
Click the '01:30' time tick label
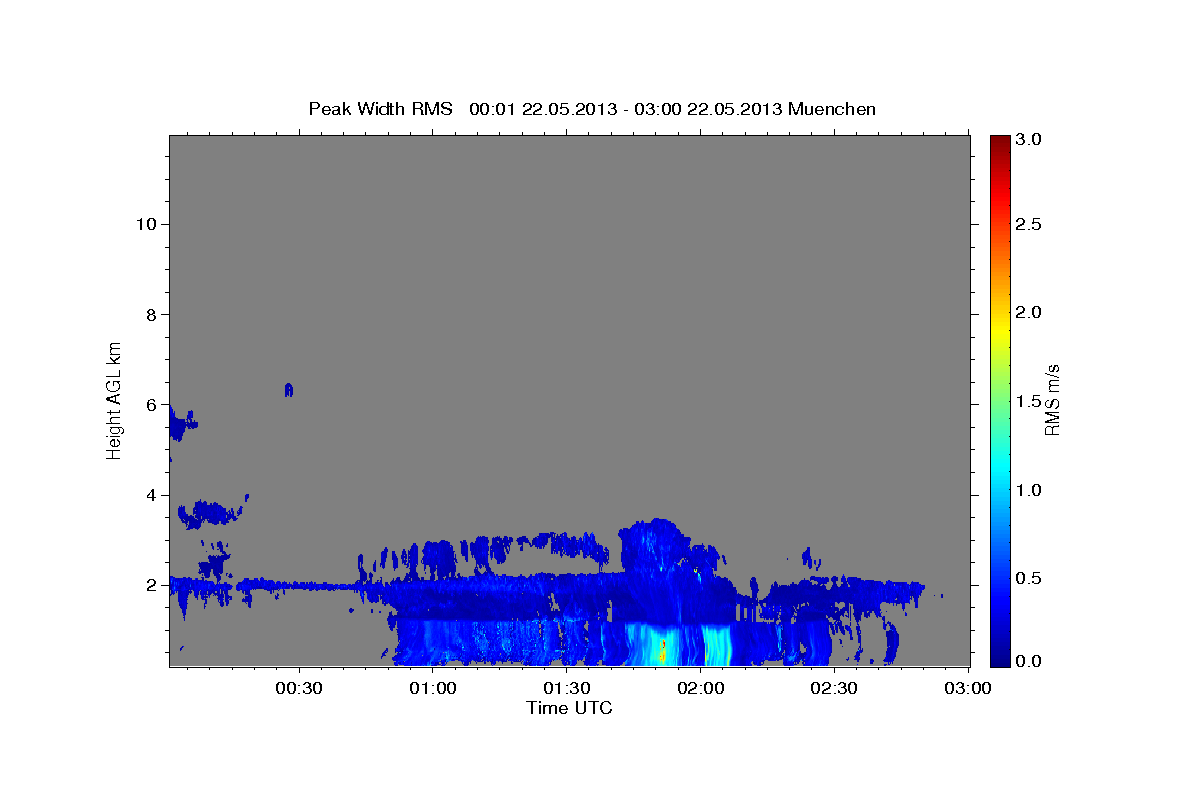[x=567, y=688]
